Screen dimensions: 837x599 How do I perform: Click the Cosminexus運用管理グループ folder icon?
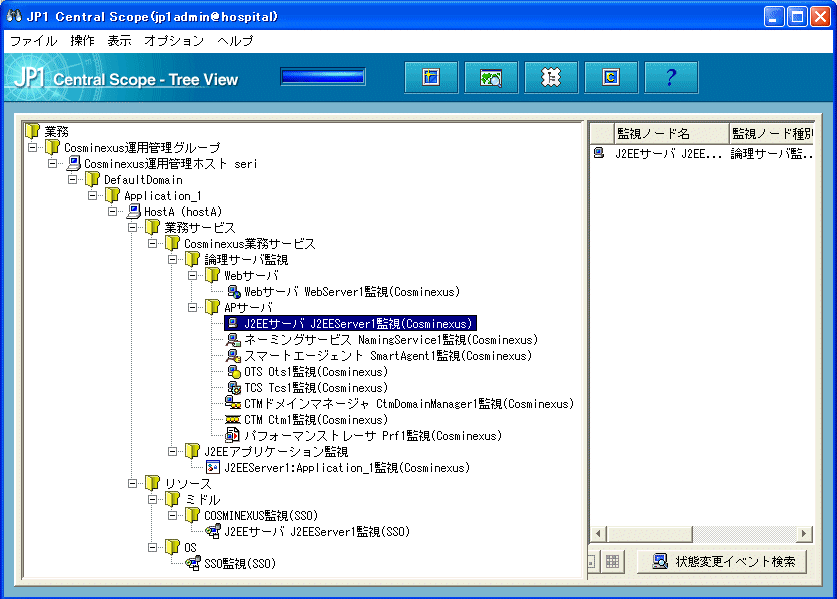coord(53,147)
